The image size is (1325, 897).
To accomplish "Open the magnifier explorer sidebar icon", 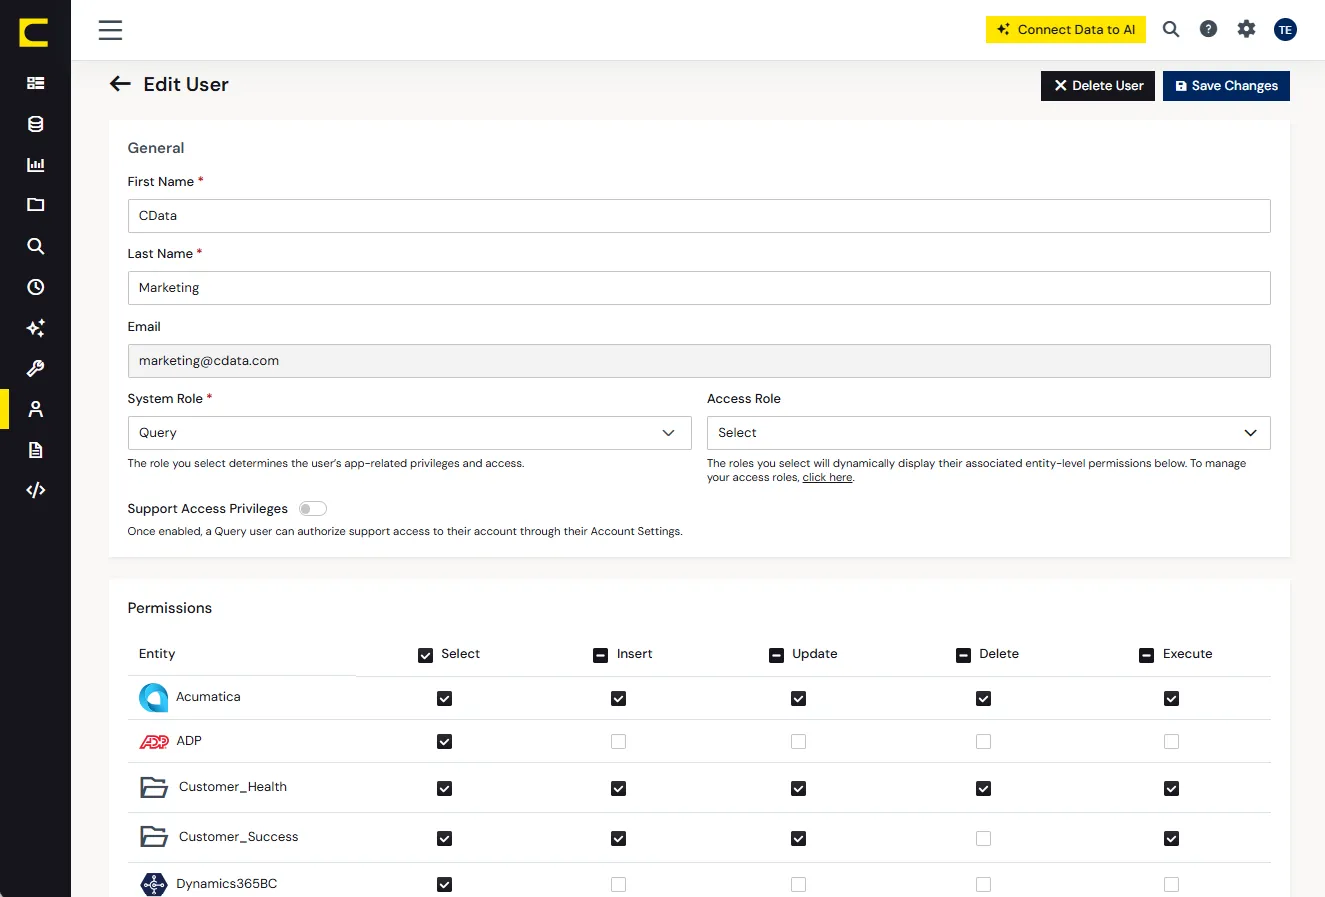I will coord(36,246).
